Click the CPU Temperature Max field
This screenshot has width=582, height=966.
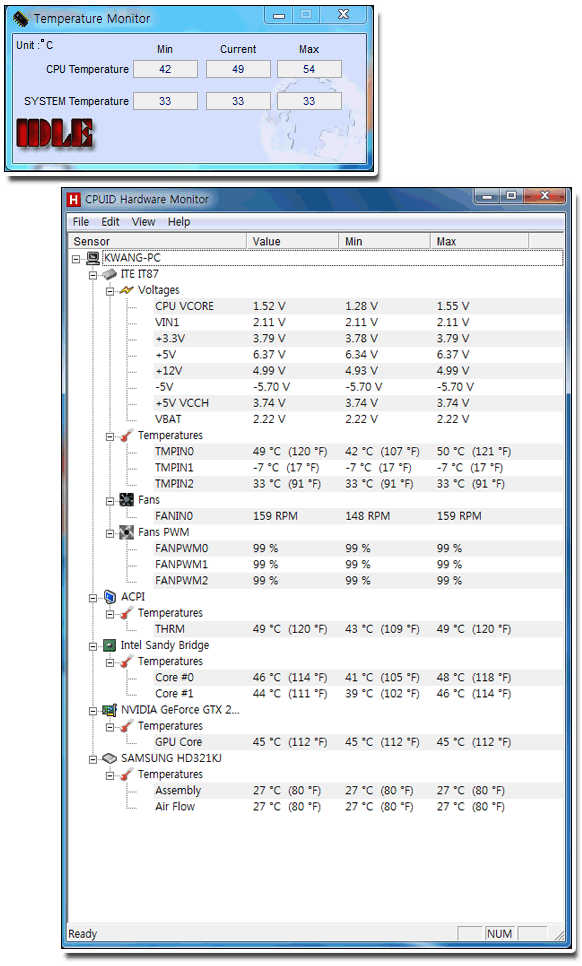click(x=309, y=69)
